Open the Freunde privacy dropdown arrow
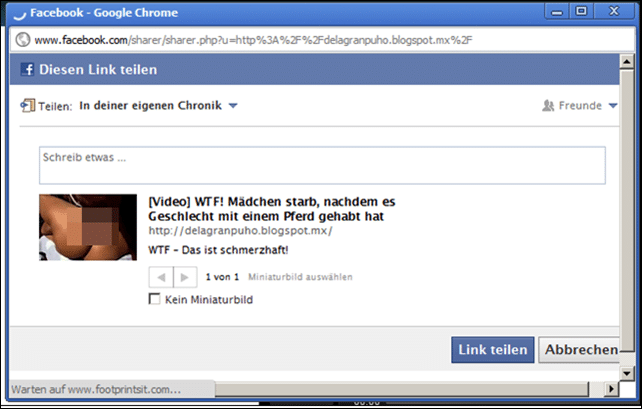Viewport: 642px width, 409px height. [x=613, y=106]
